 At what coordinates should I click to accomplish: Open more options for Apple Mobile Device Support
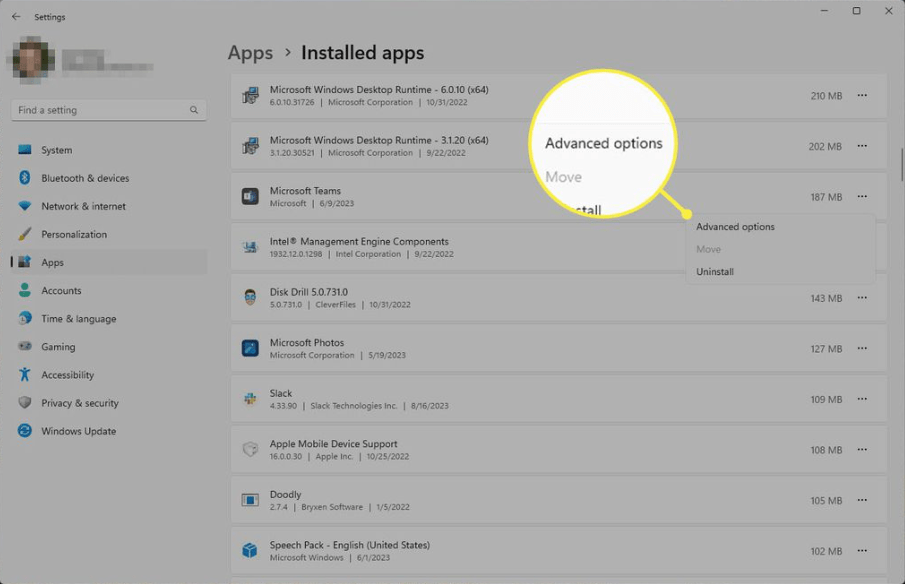[862, 450]
